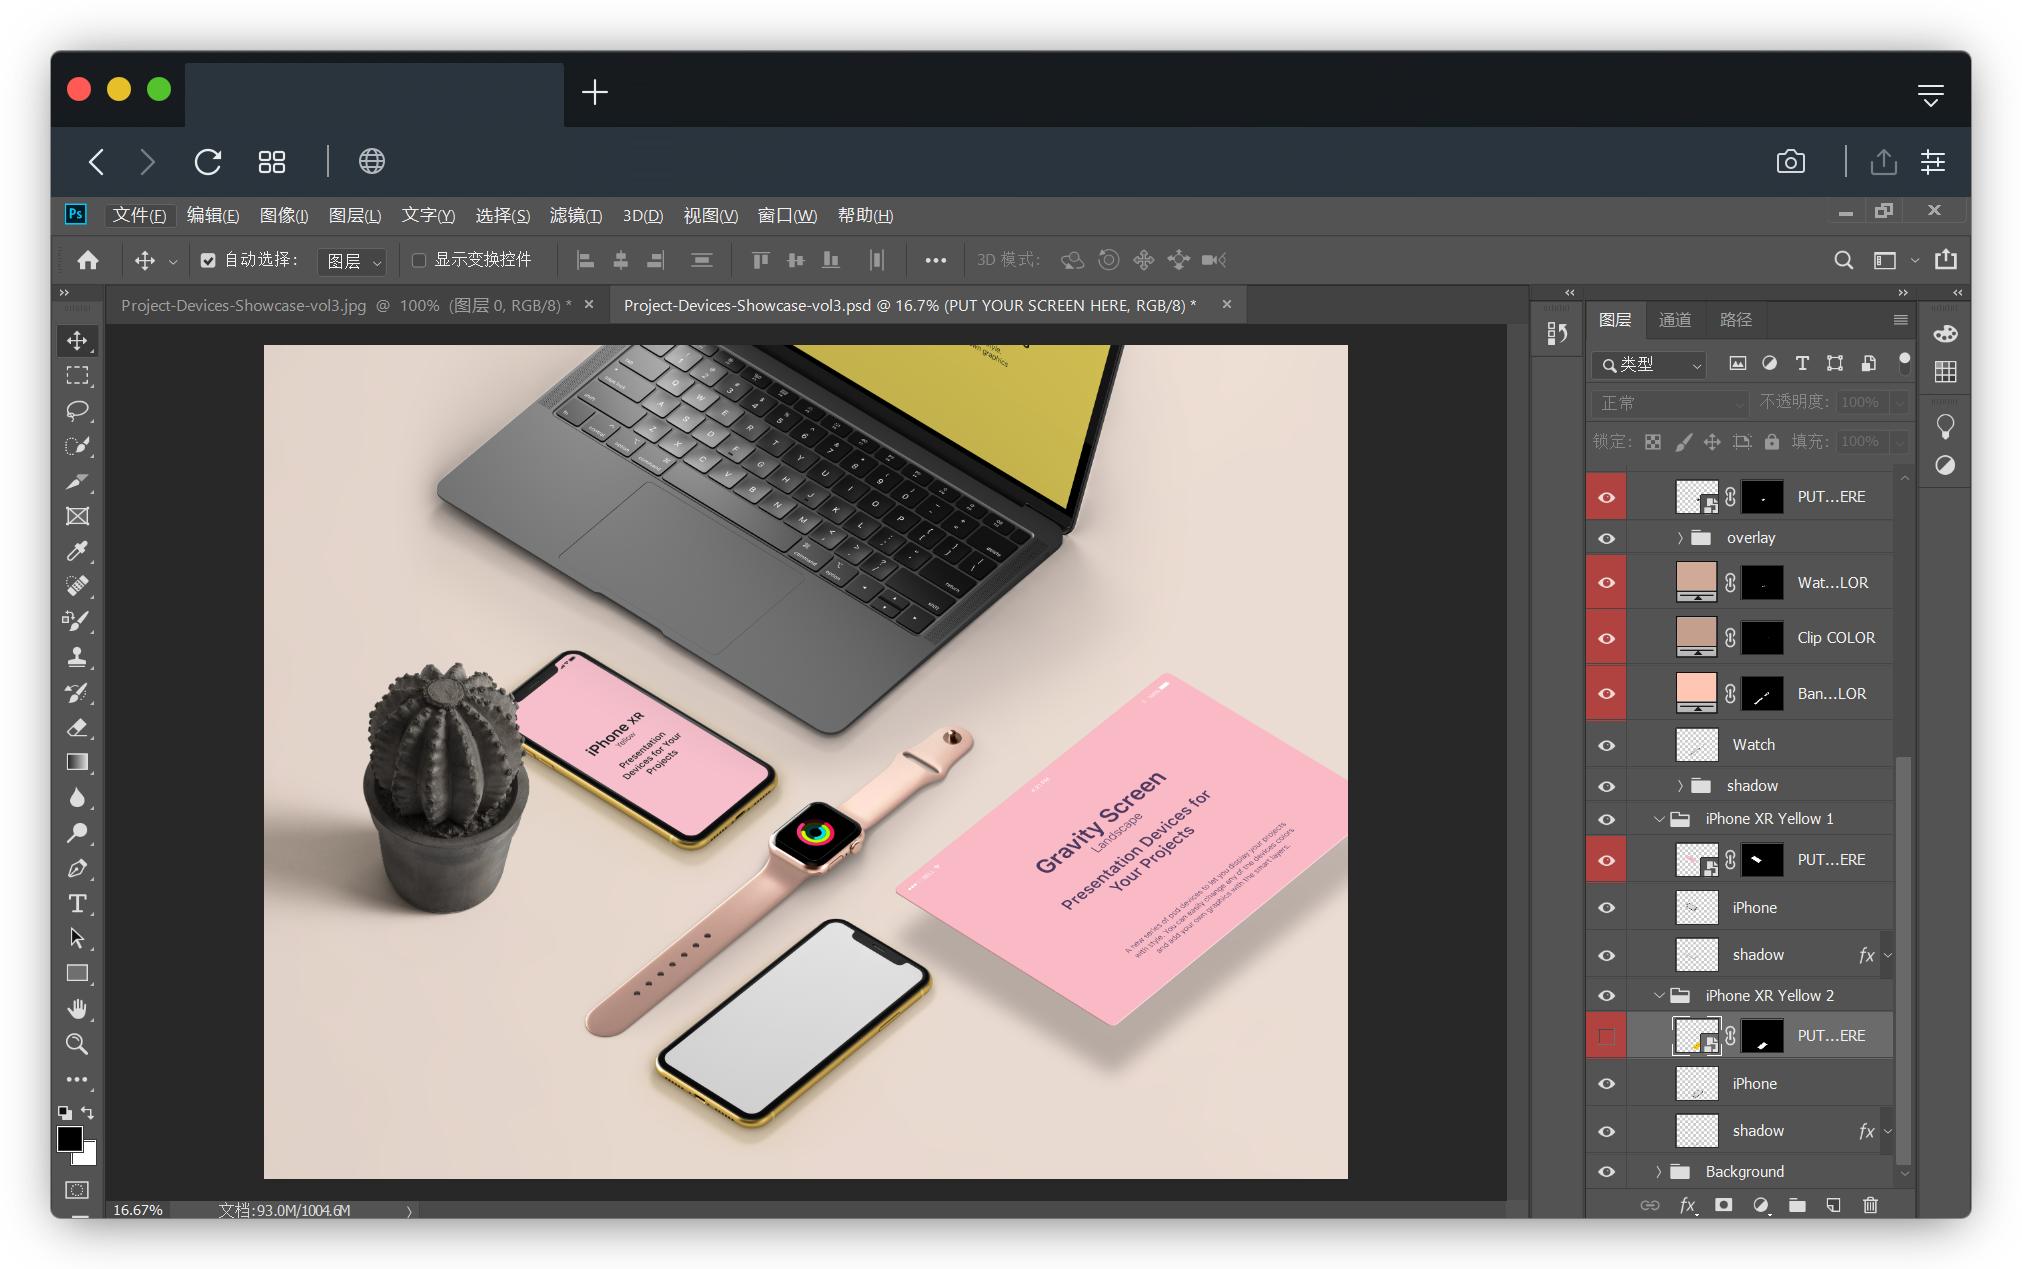The width and height of the screenshot is (2022, 1269).
Task: Select the Lasso tool
Action: tap(77, 411)
